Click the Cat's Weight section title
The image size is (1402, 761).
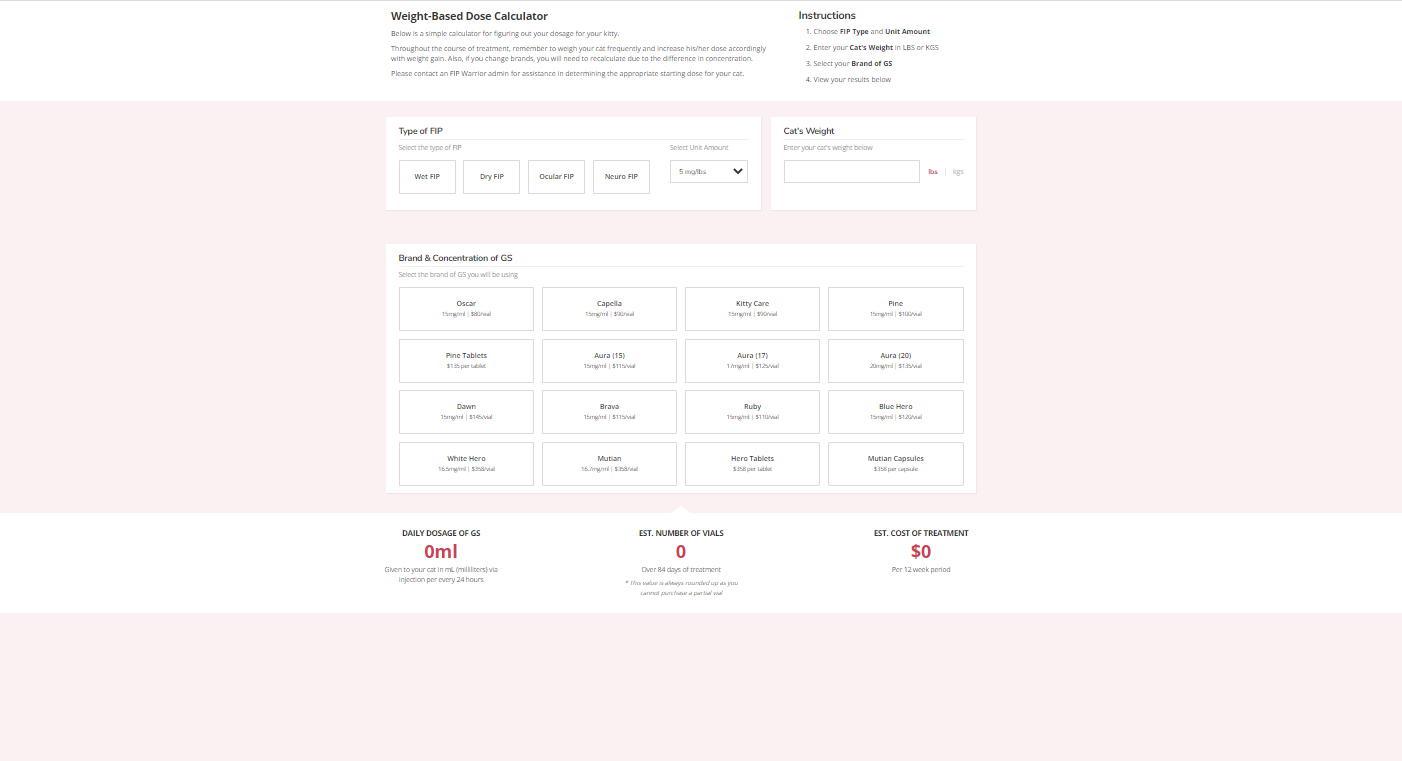click(809, 131)
